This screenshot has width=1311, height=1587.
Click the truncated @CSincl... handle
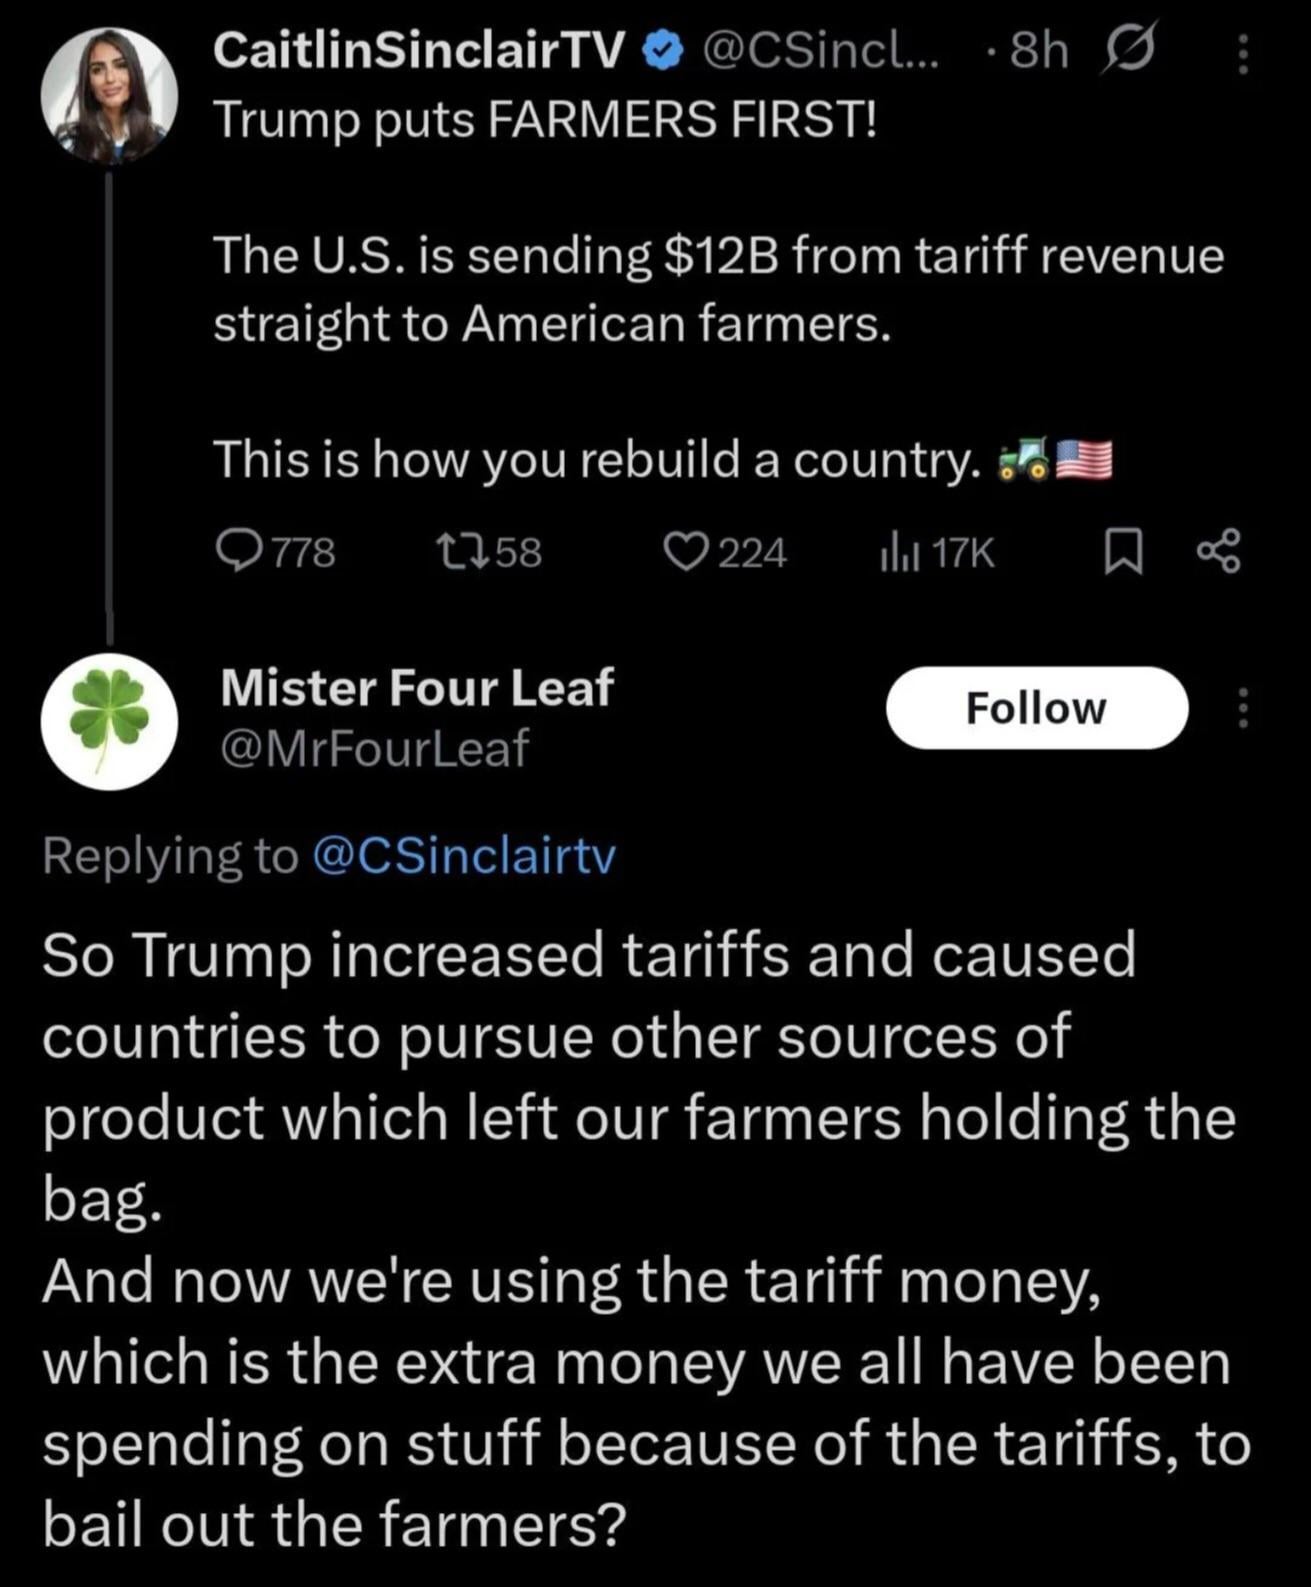(x=820, y=52)
